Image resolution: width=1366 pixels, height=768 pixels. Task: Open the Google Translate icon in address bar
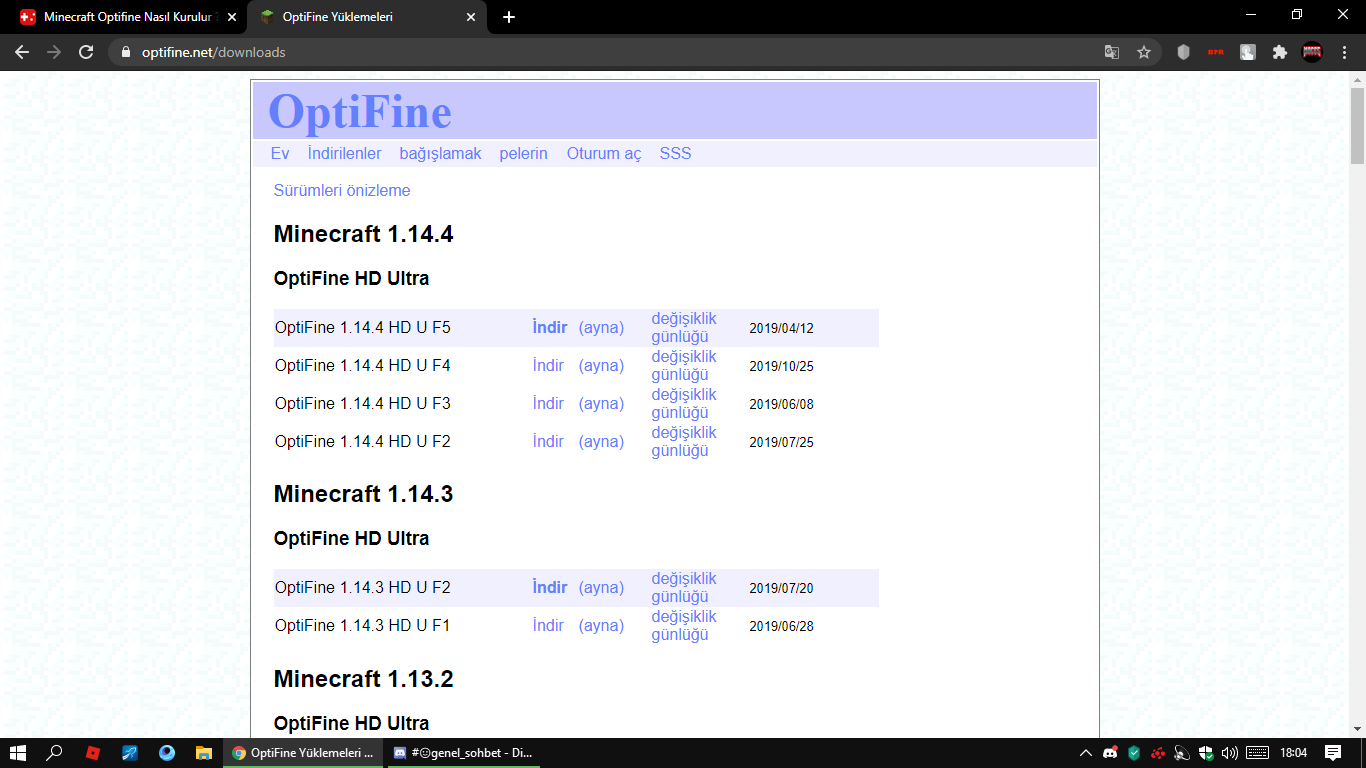1112,52
